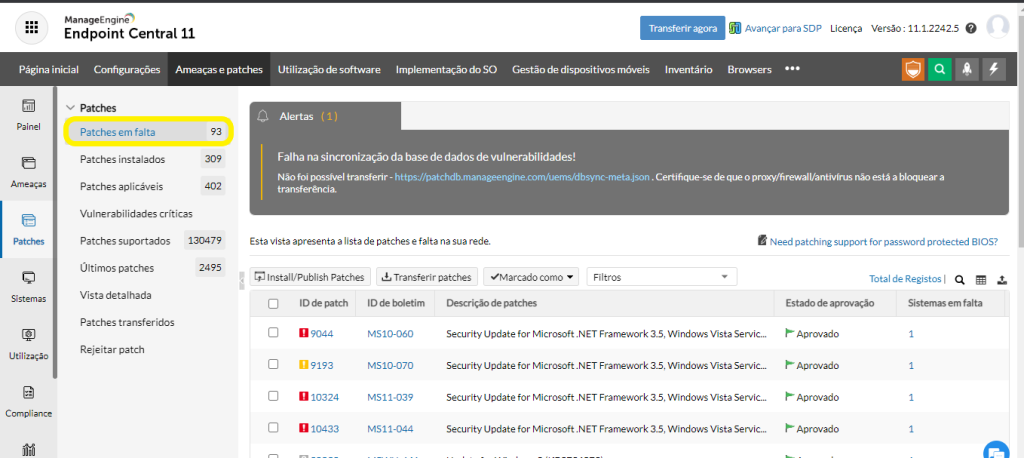Click the Transferir agora button
This screenshot has width=1024, height=458.
click(682, 28)
